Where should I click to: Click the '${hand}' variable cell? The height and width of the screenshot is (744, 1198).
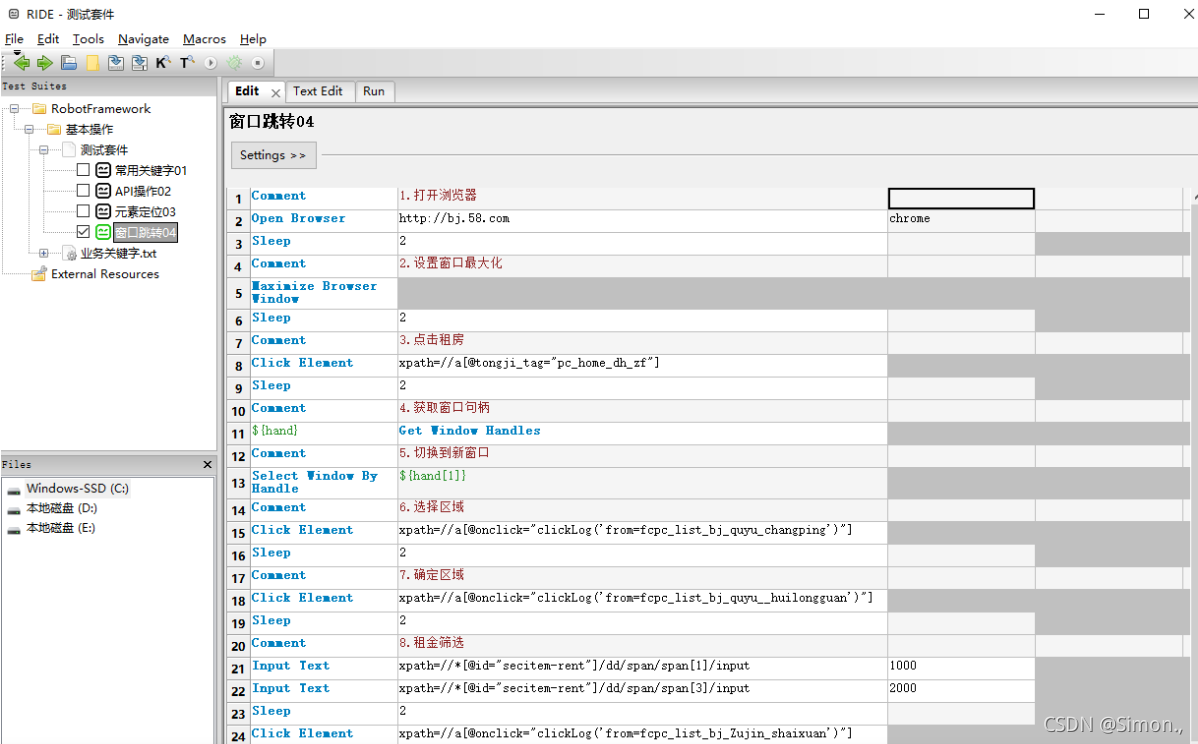click(324, 433)
